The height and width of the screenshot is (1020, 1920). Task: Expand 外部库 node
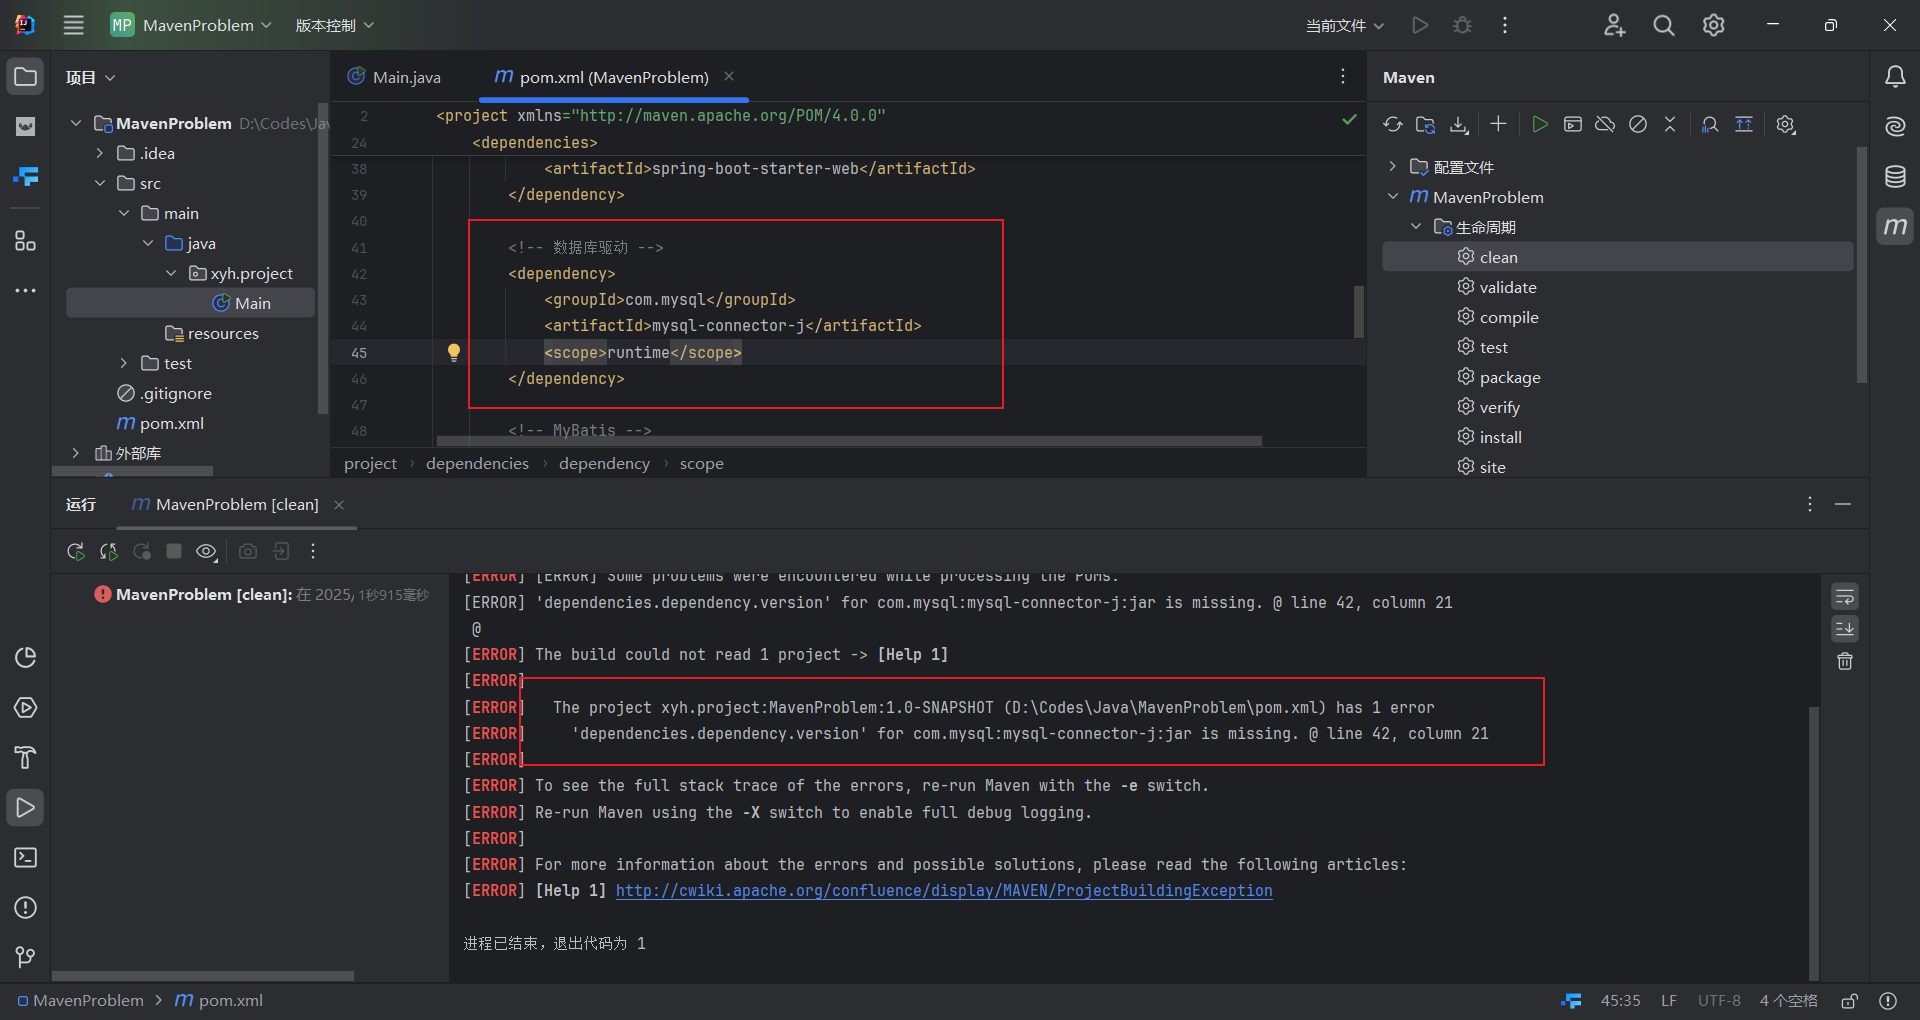76,453
